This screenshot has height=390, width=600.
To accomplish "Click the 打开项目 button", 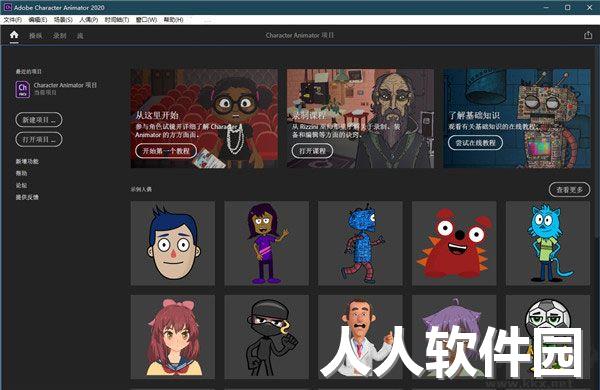I will click(x=39, y=139).
